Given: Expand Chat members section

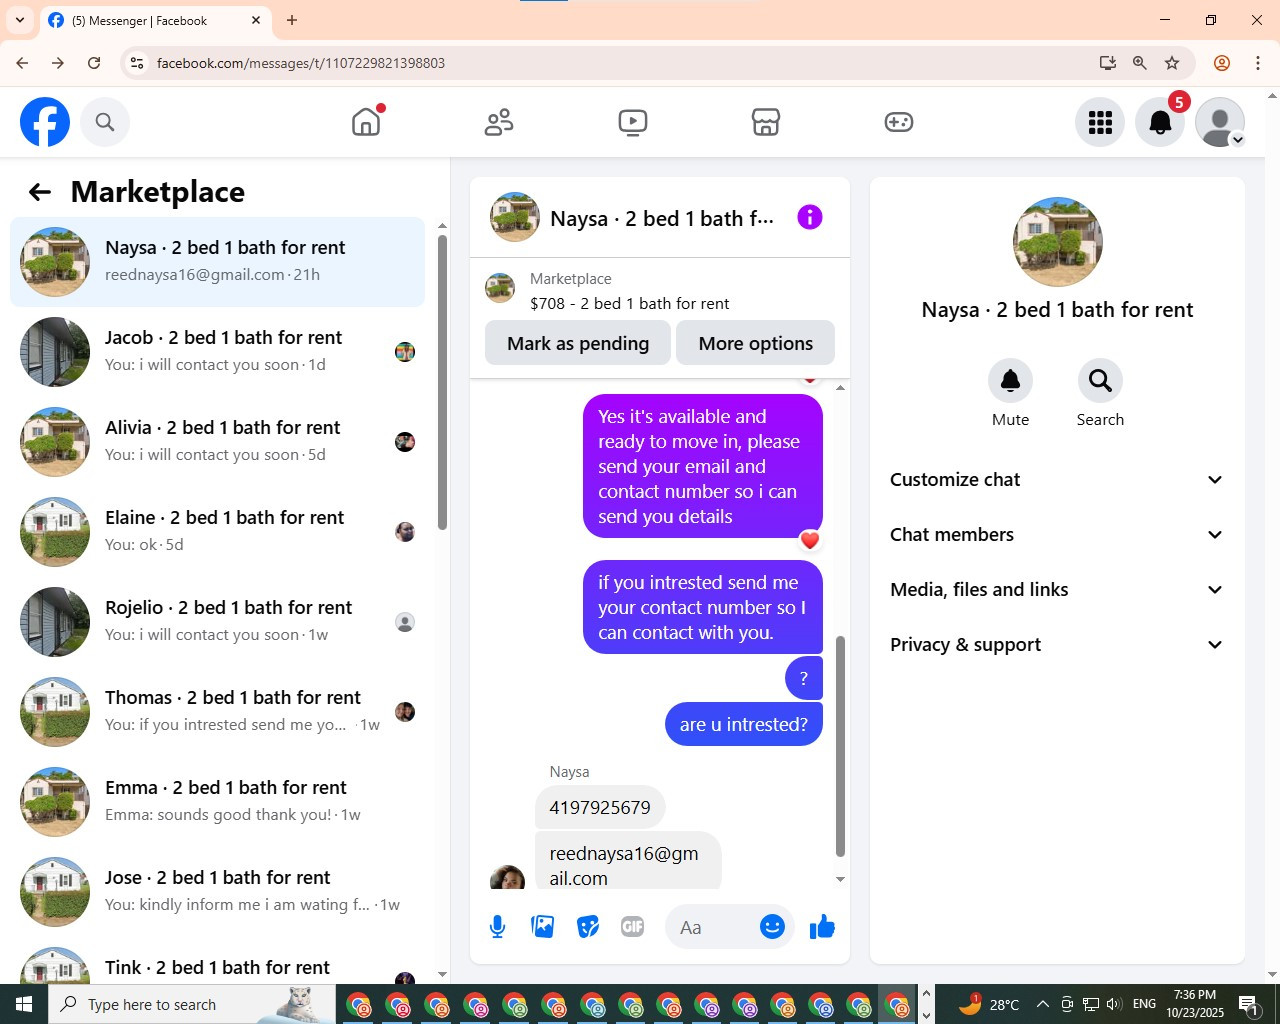Looking at the screenshot, I should click(x=1057, y=534).
